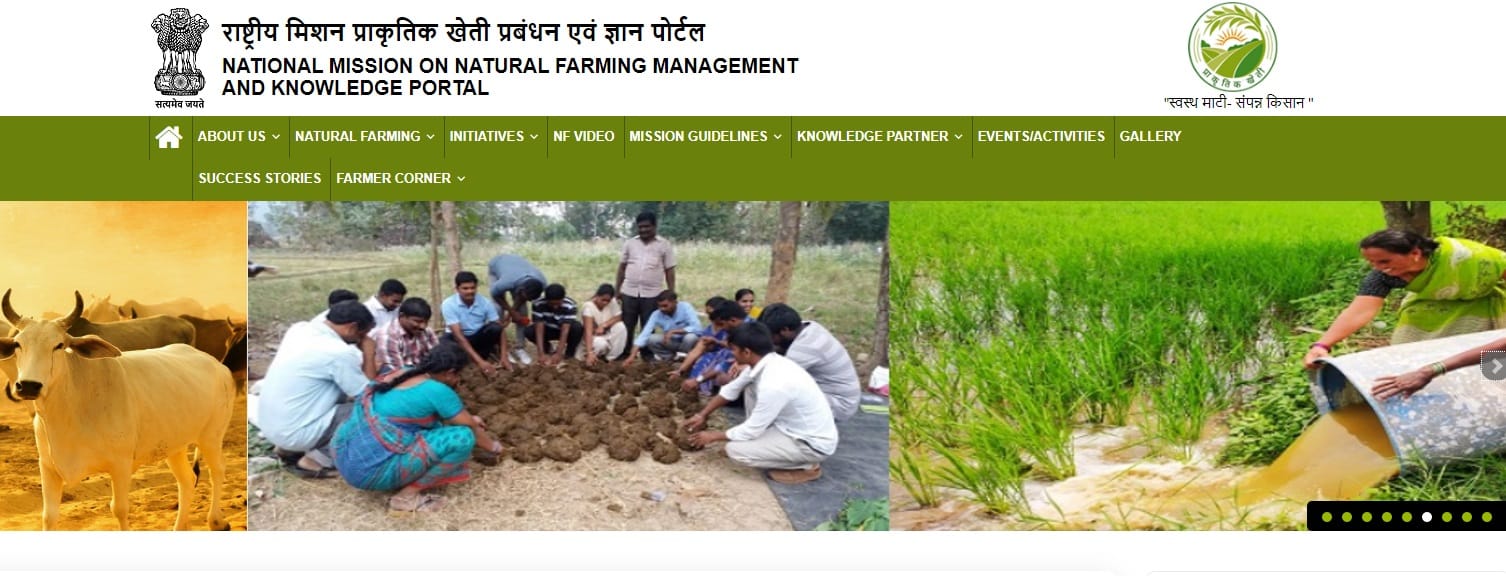Viewport: 1506px width, 576px height.
Task: Open the Knowledge Partner dropdown
Action: coord(880,136)
